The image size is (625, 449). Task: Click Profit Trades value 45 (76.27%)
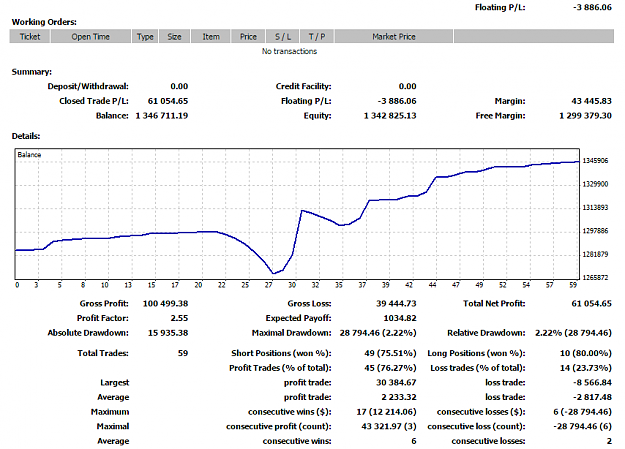click(x=390, y=368)
